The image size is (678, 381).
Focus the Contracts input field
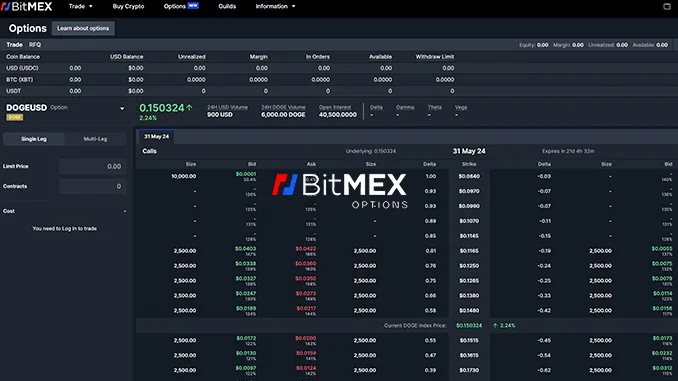click(x=93, y=186)
